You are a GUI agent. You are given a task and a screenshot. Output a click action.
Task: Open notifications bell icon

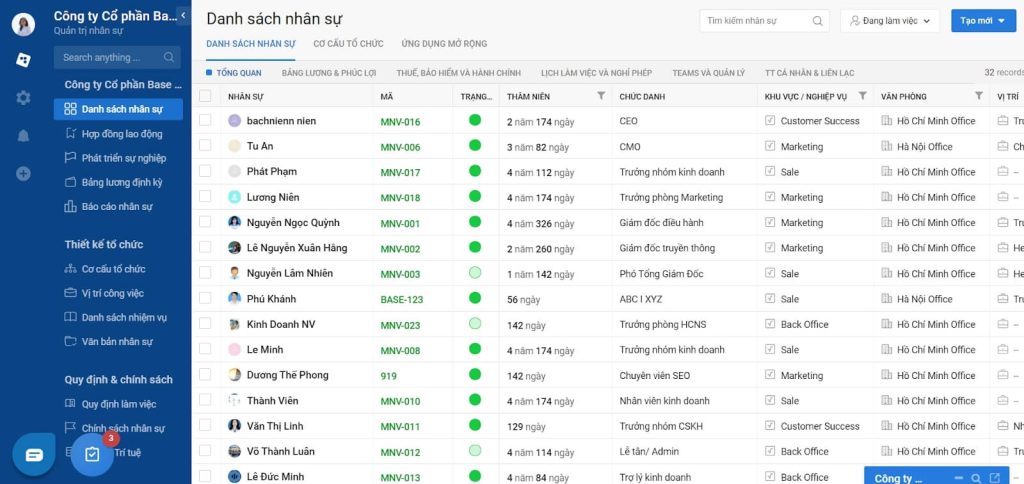tap(24, 136)
